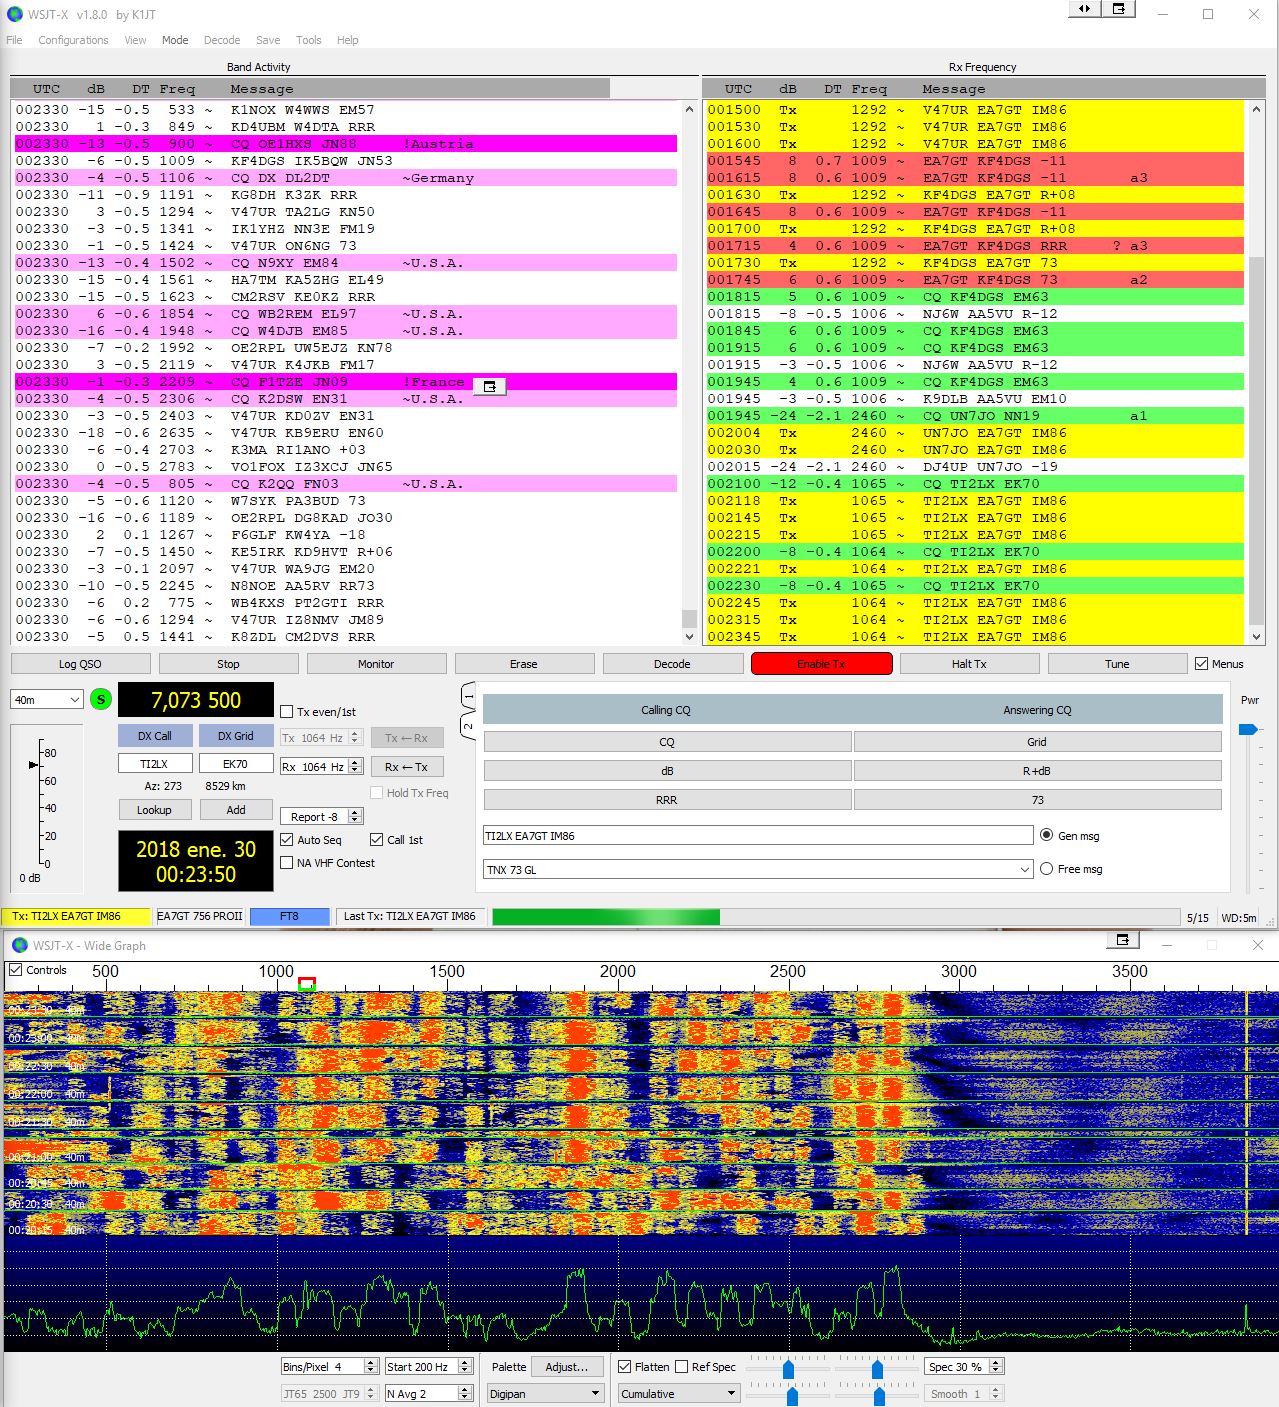Select the Free msg radio button
Screen dimensions: 1279x1407
tap(1046, 869)
